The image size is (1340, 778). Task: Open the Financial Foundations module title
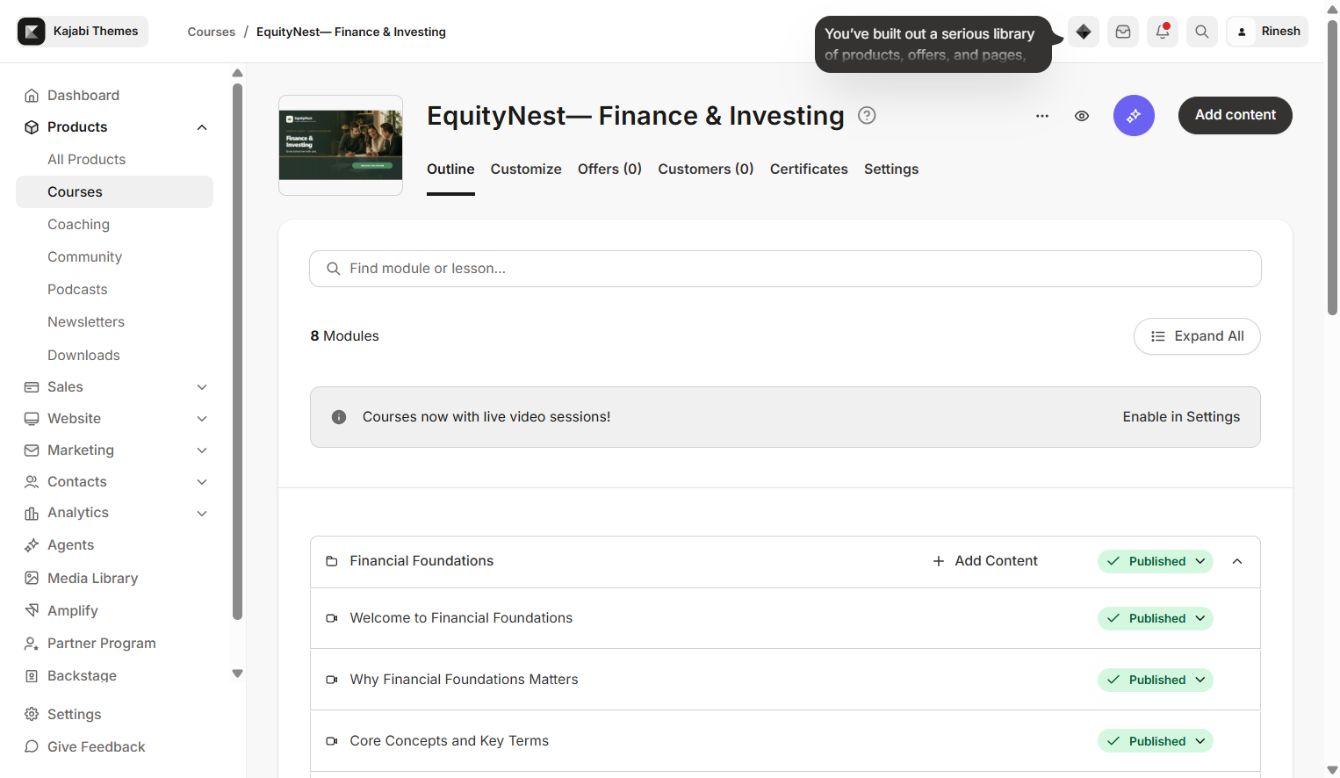[422, 561]
